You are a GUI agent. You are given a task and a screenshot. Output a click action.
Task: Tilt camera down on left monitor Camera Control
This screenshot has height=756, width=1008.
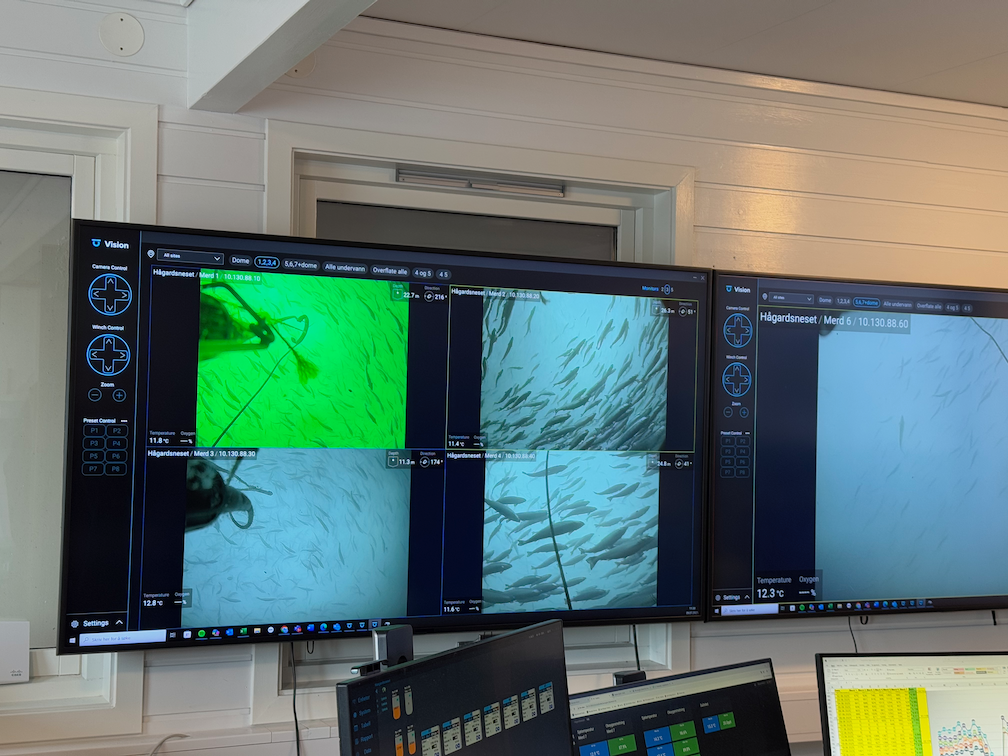click(x=110, y=308)
